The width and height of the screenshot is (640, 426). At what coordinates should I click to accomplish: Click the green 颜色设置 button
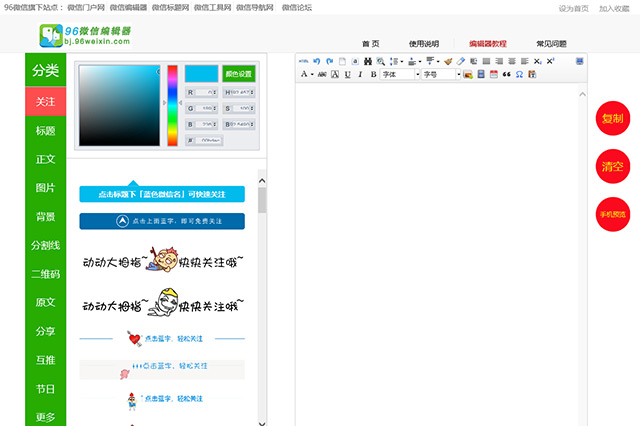click(239, 74)
